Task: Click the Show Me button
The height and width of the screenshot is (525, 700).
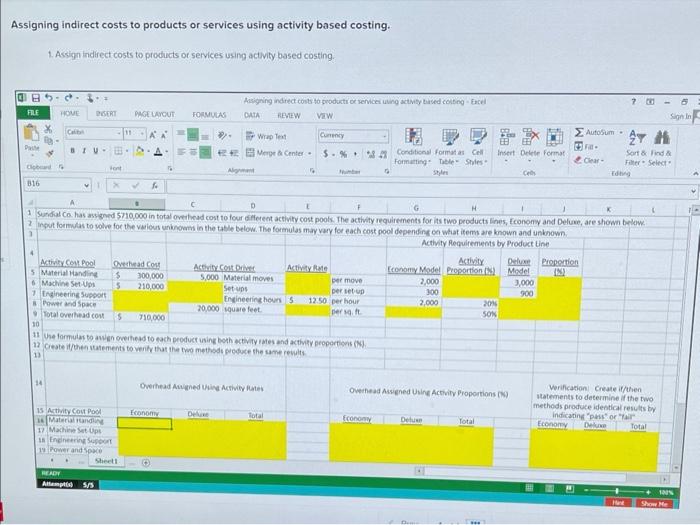Action: coord(654,504)
